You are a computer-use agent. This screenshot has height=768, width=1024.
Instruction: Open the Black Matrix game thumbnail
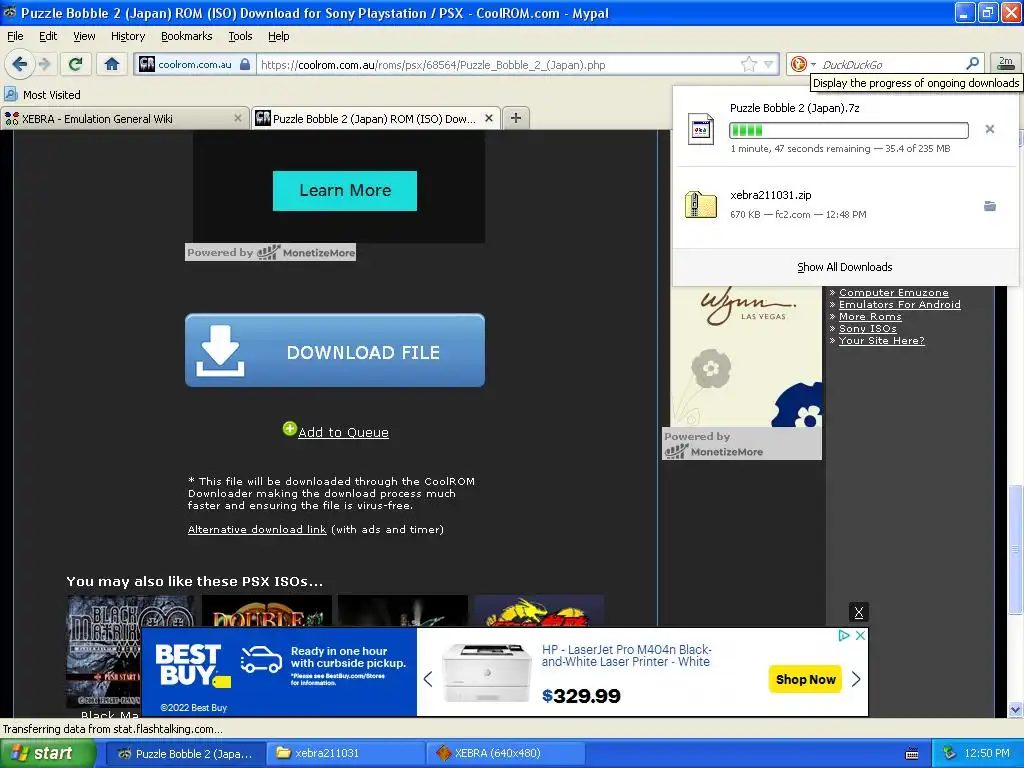tap(103, 653)
